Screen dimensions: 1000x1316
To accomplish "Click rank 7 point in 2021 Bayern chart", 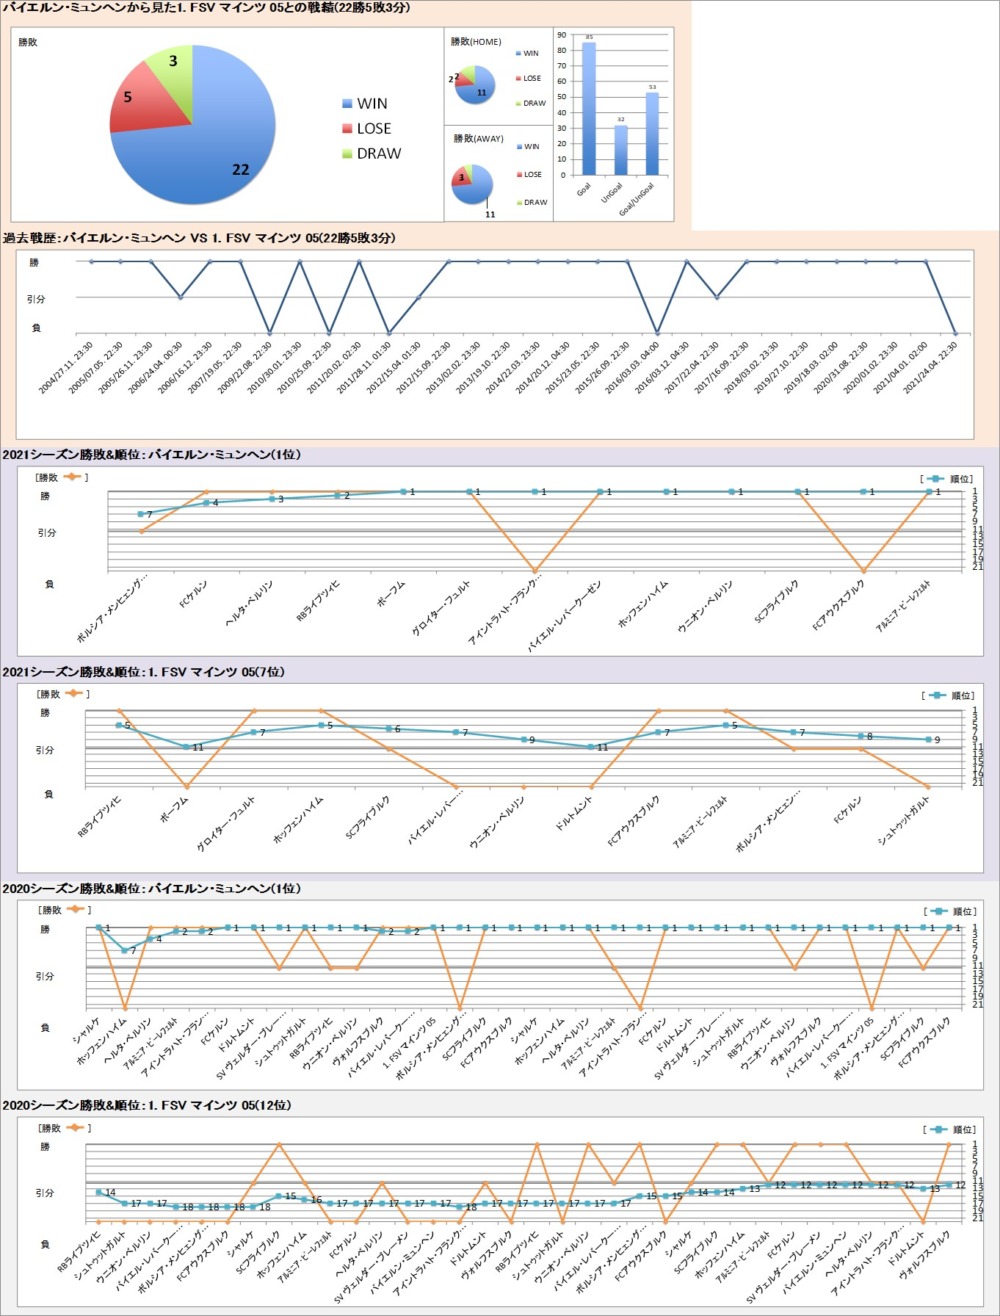I will 141,514.
